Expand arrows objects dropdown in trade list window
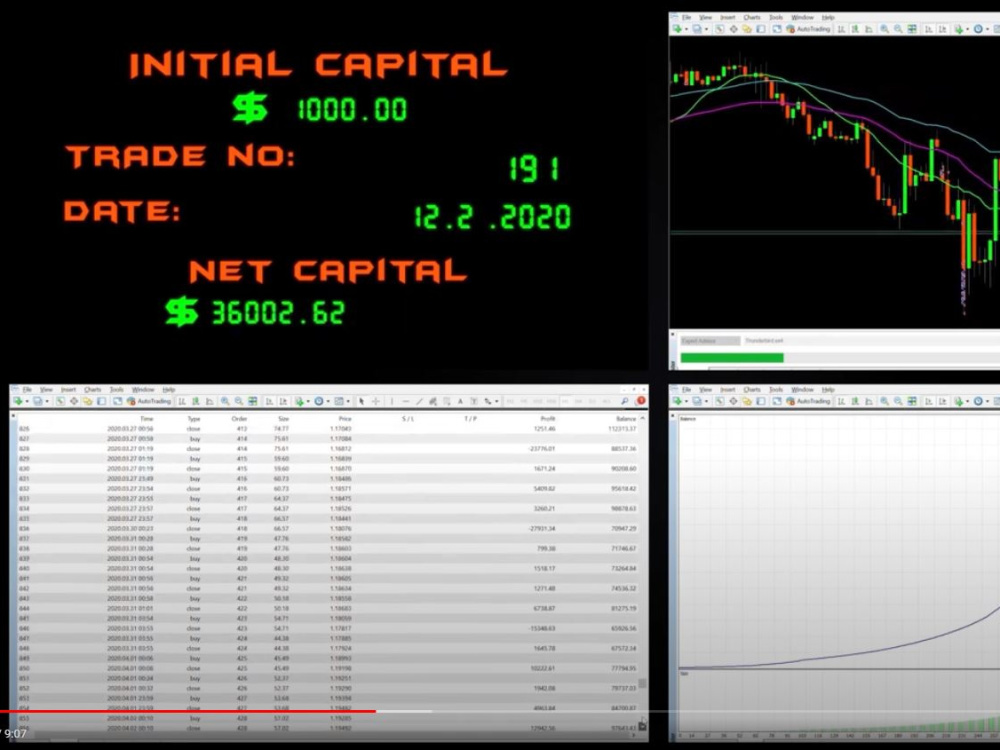Image resolution: width=1000 pixels, height=750 pixels. pyautogui.click(x=496, y=401)
